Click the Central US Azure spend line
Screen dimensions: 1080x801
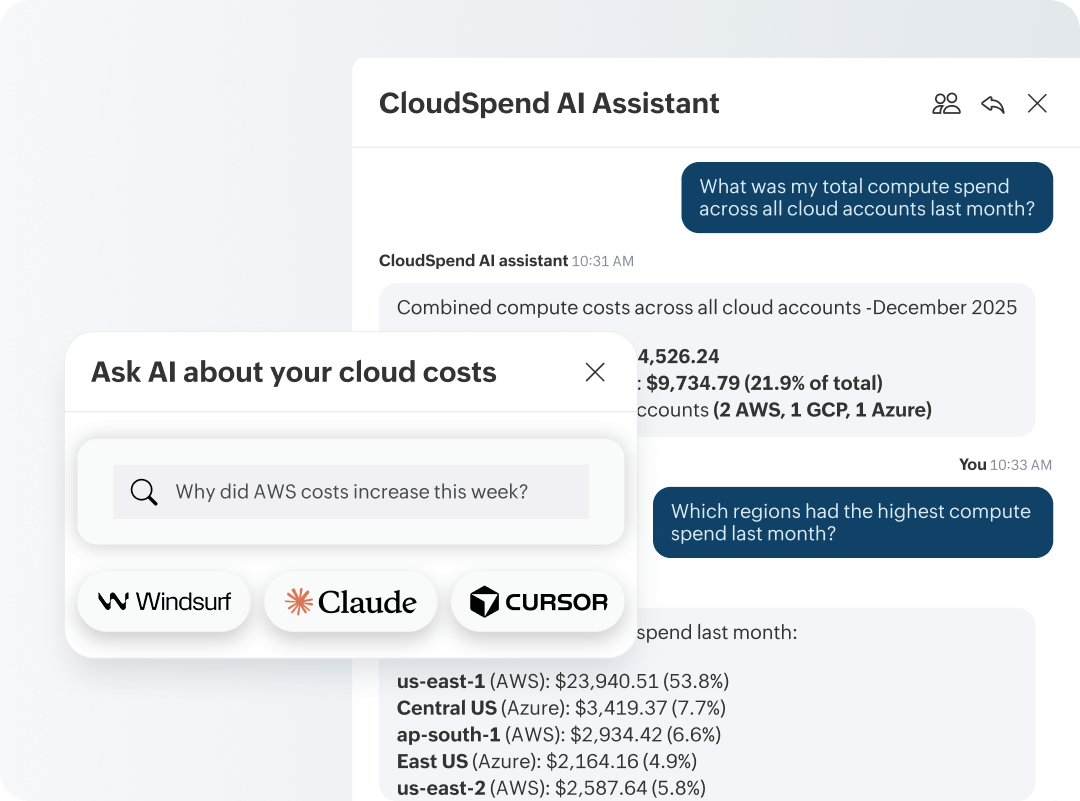click(x=560, y=708)
